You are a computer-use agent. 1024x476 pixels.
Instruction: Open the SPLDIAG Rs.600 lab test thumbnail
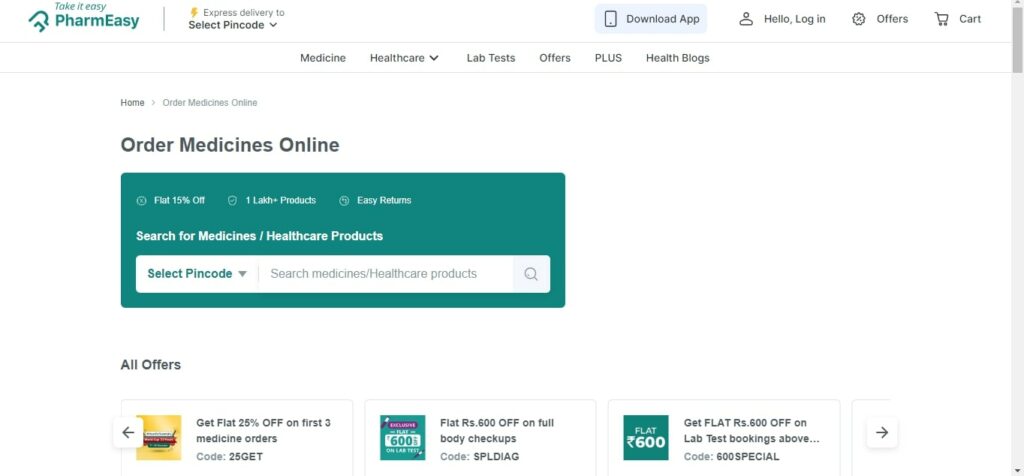pyautogui.click(x=402, y=437)
